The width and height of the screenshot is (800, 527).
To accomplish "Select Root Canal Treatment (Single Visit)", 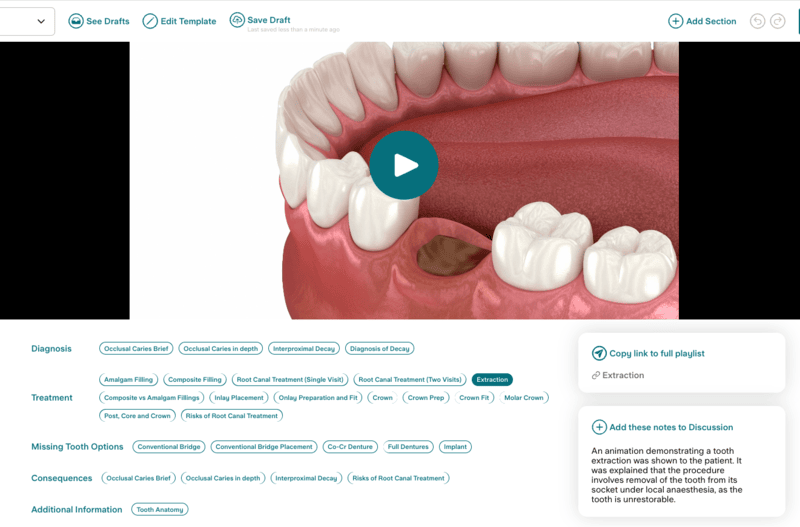I will pyautogui.click(x=290, y=380).
